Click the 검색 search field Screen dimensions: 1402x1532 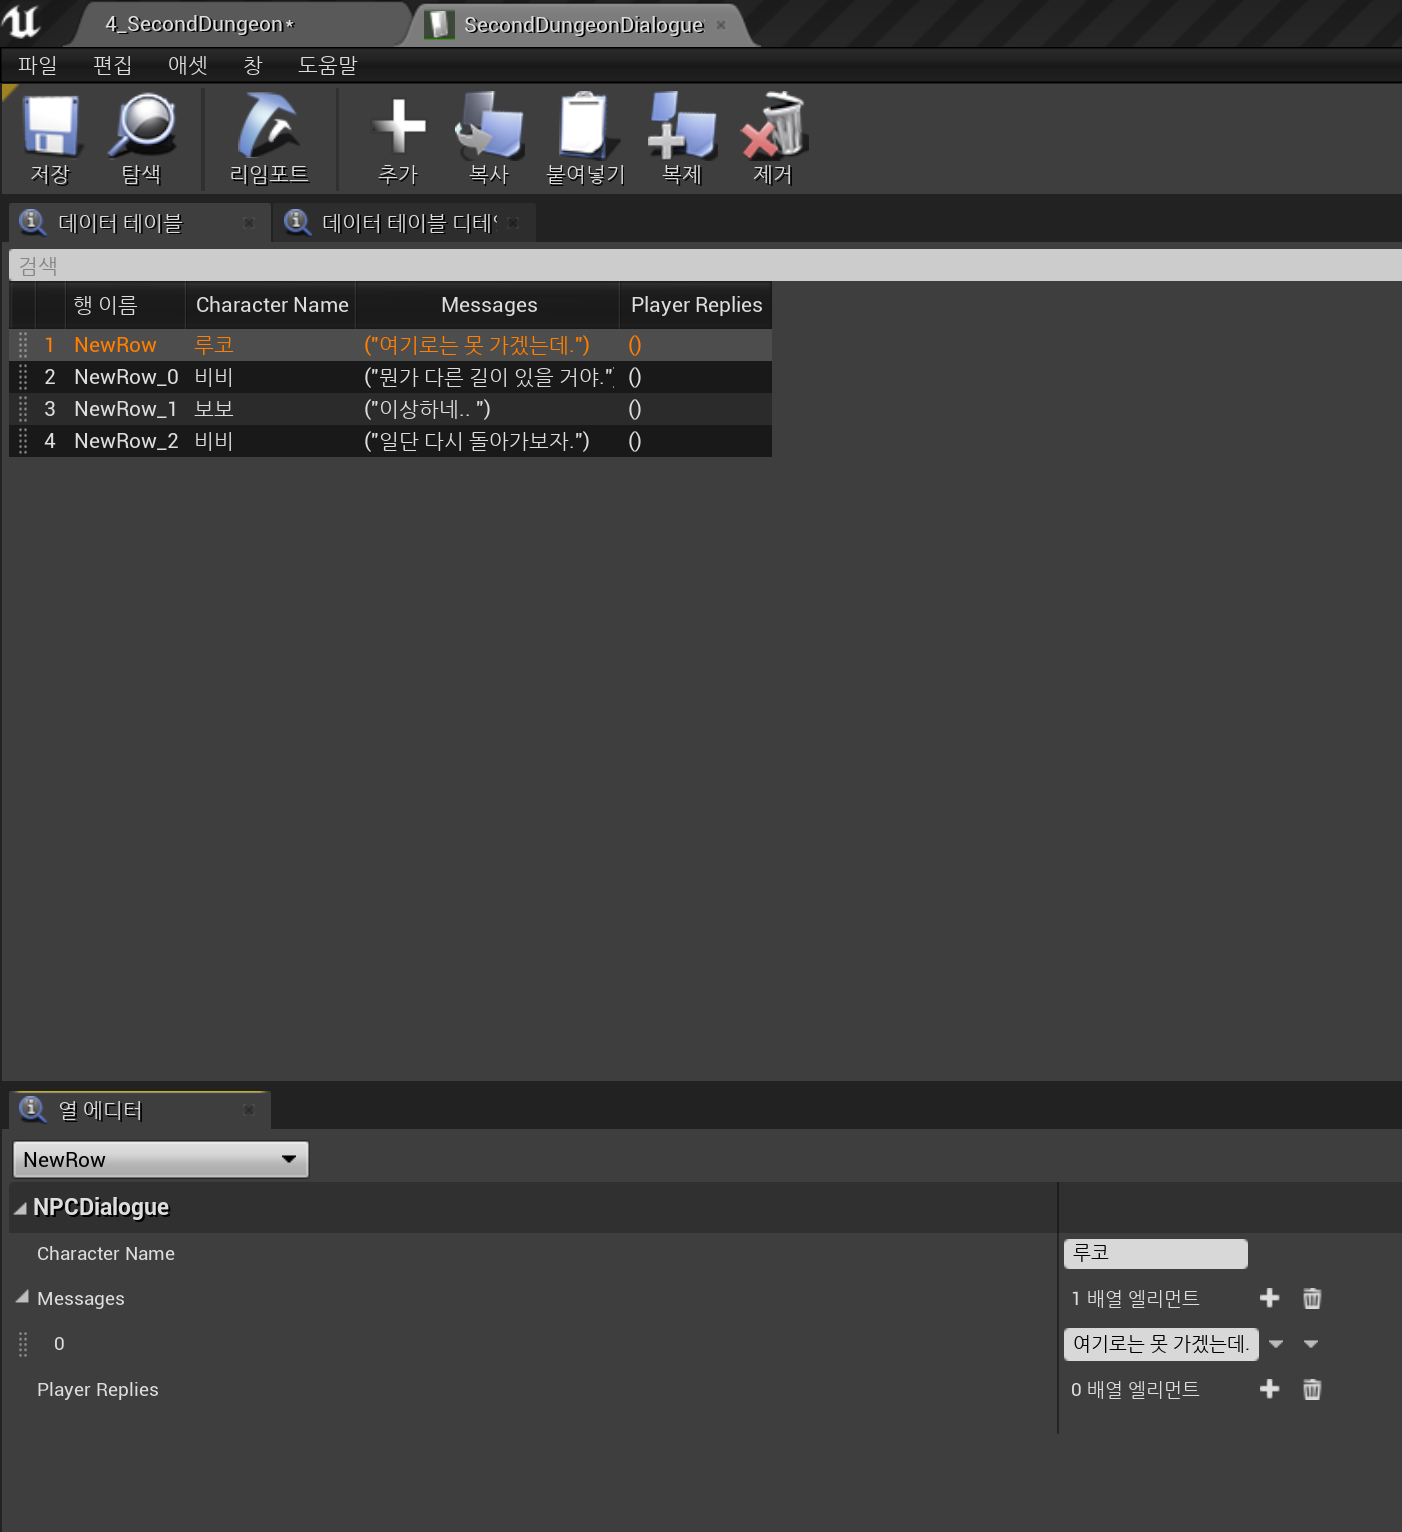pyautogui.click(x=700, y=266)
